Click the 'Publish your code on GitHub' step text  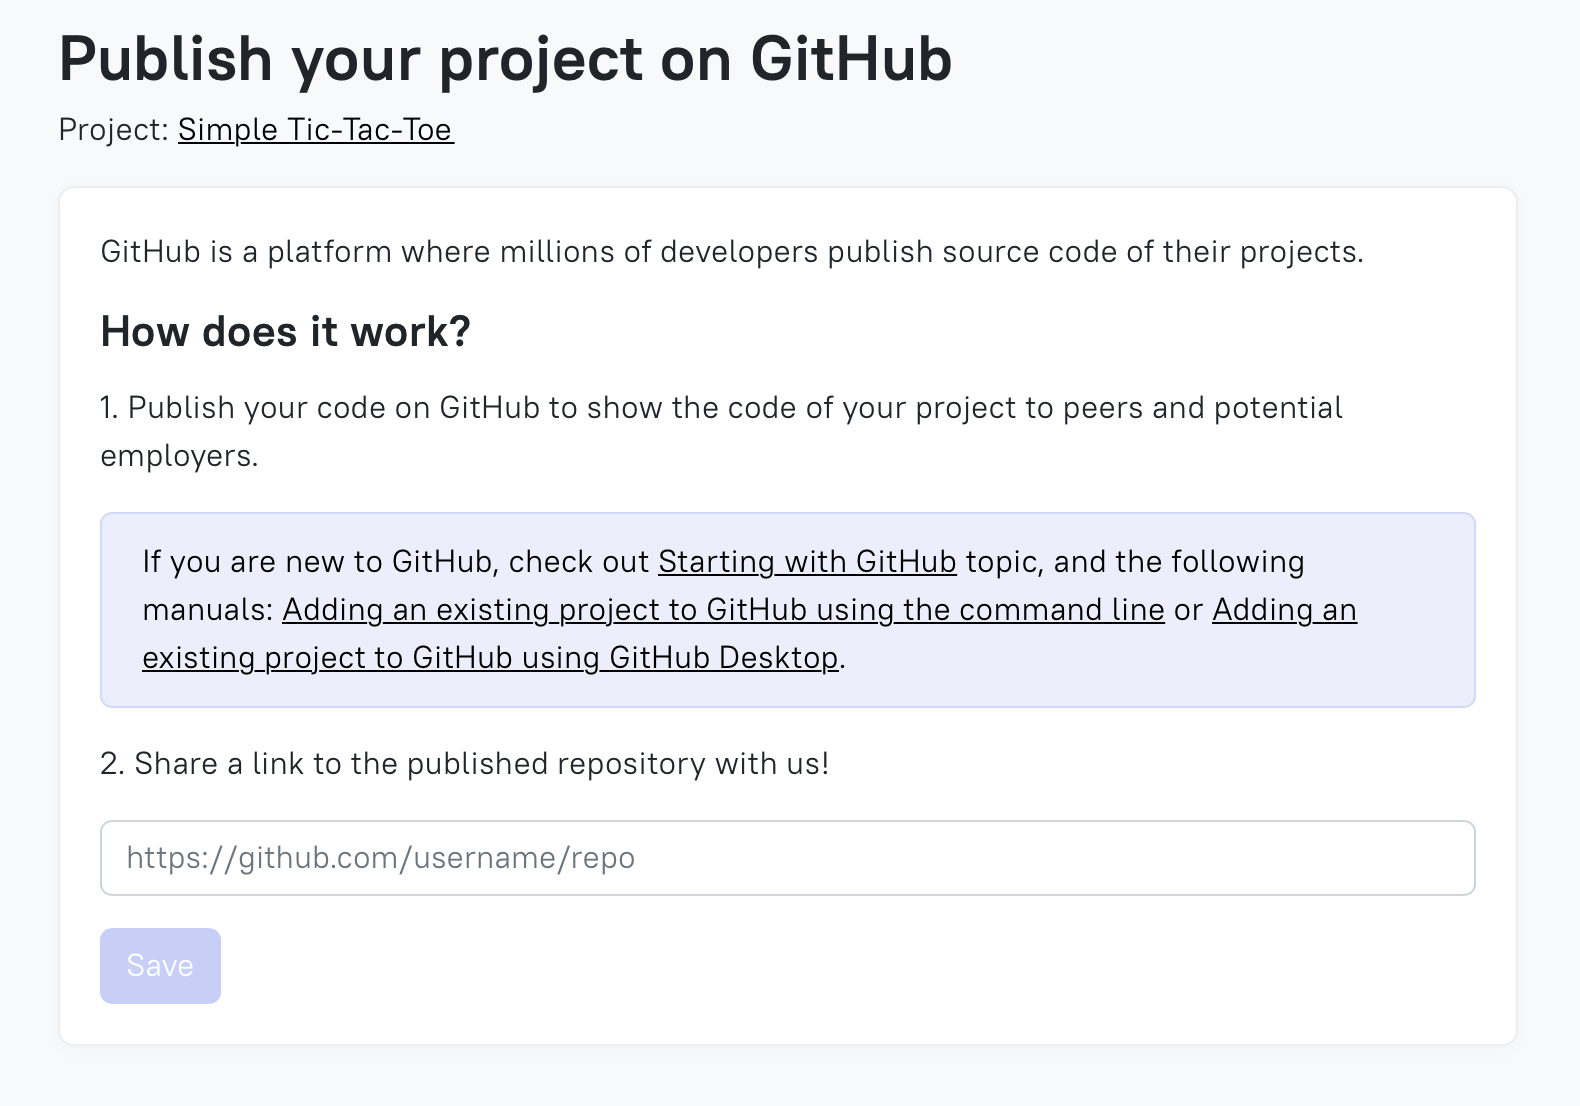[x=721, y=432]
